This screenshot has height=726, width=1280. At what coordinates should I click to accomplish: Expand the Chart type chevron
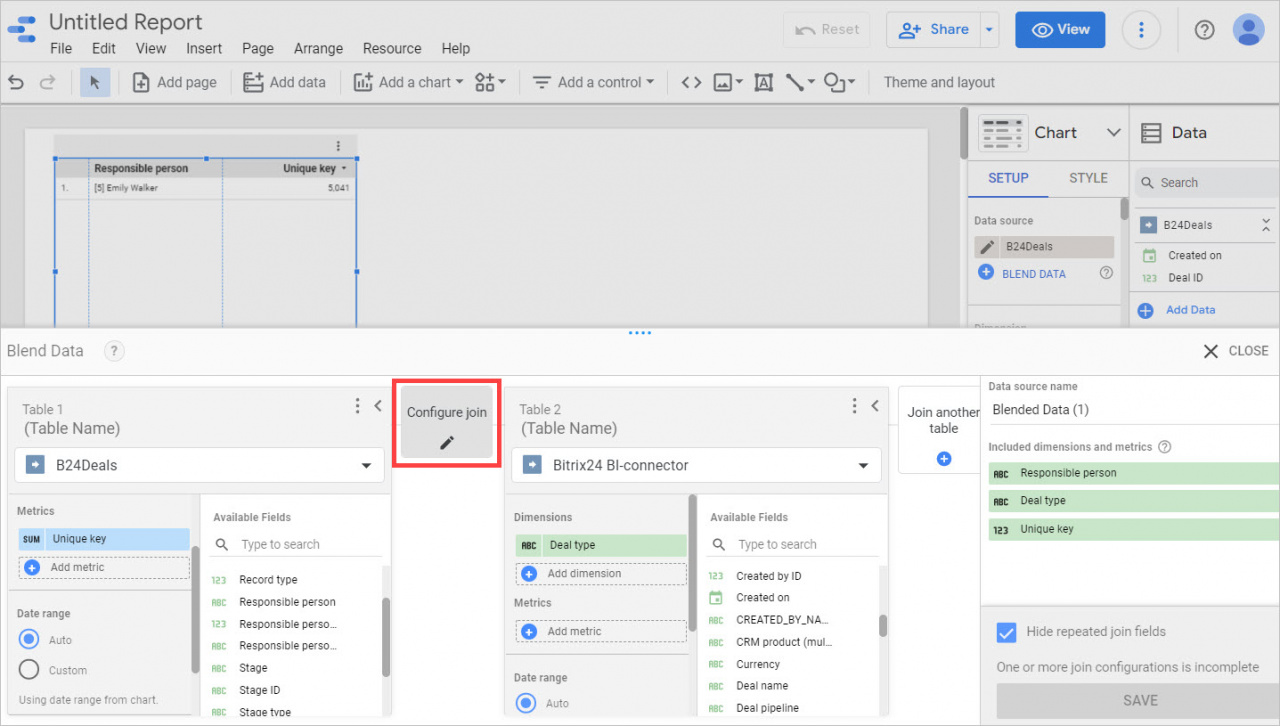pyautogui.click(x=1113, y=133)
